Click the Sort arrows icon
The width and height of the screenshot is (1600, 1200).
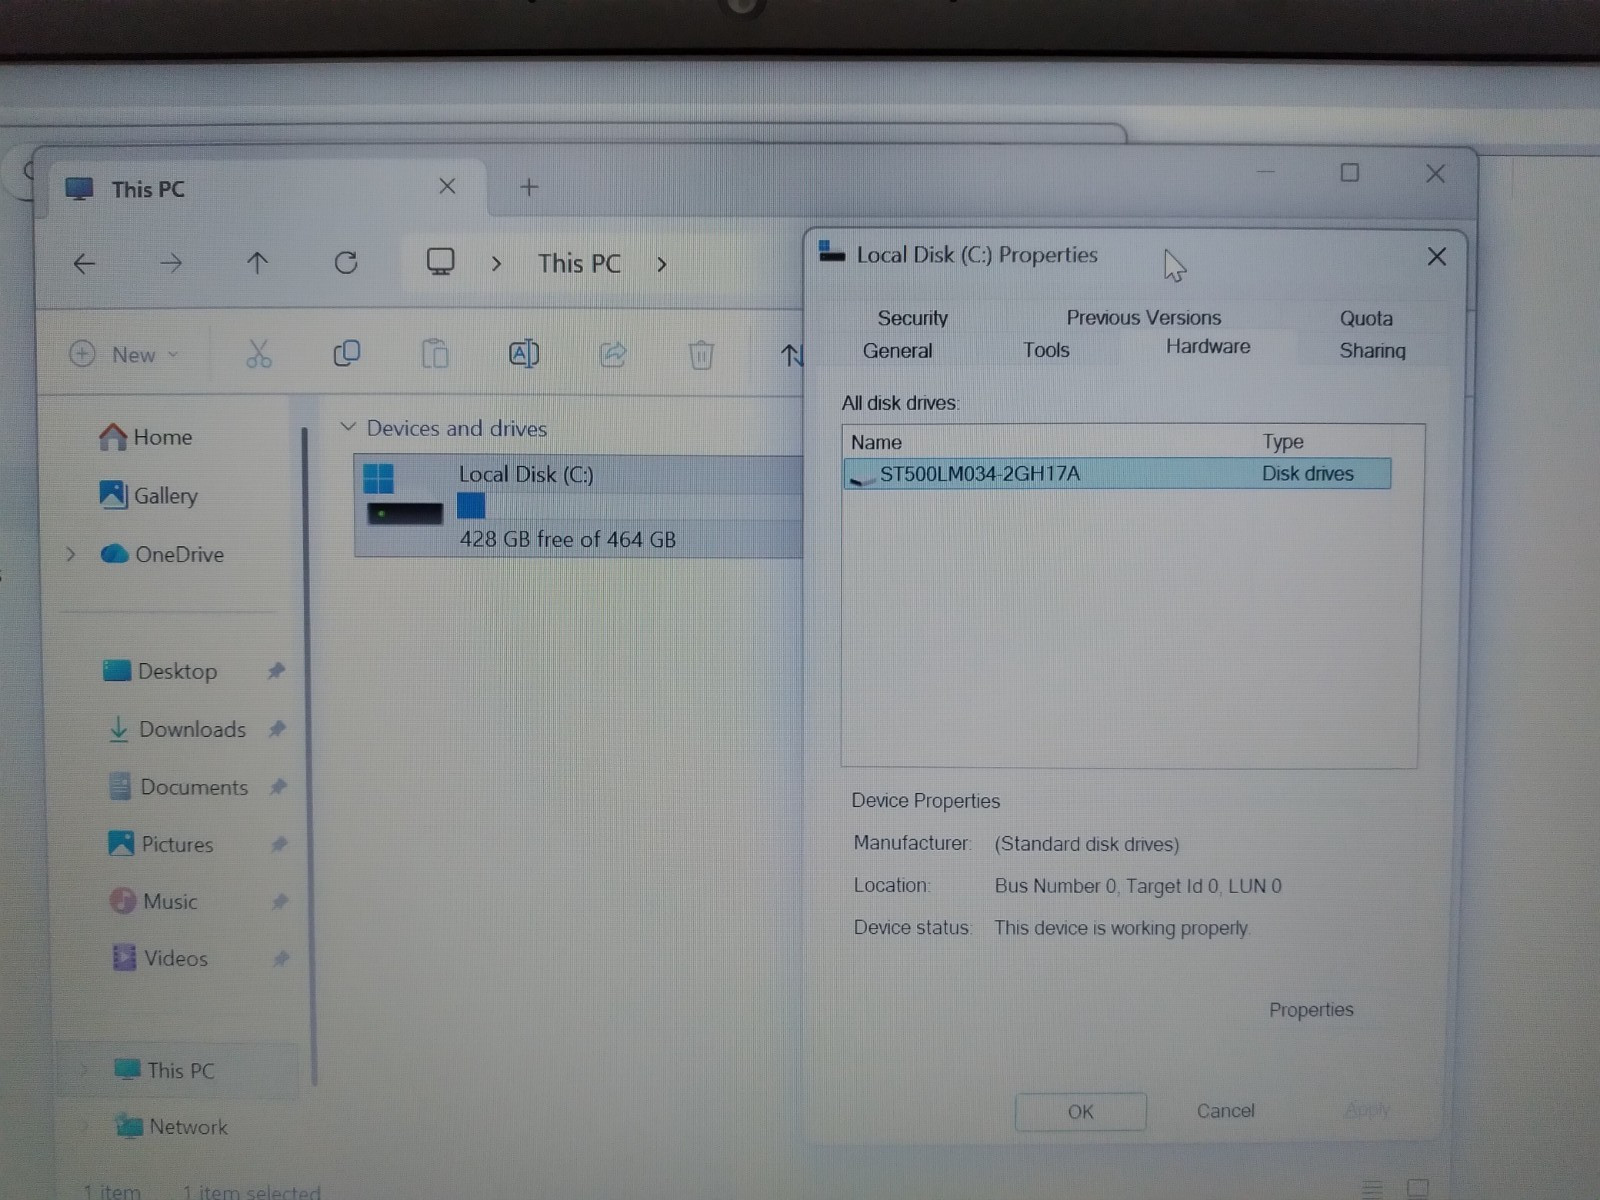791,355
